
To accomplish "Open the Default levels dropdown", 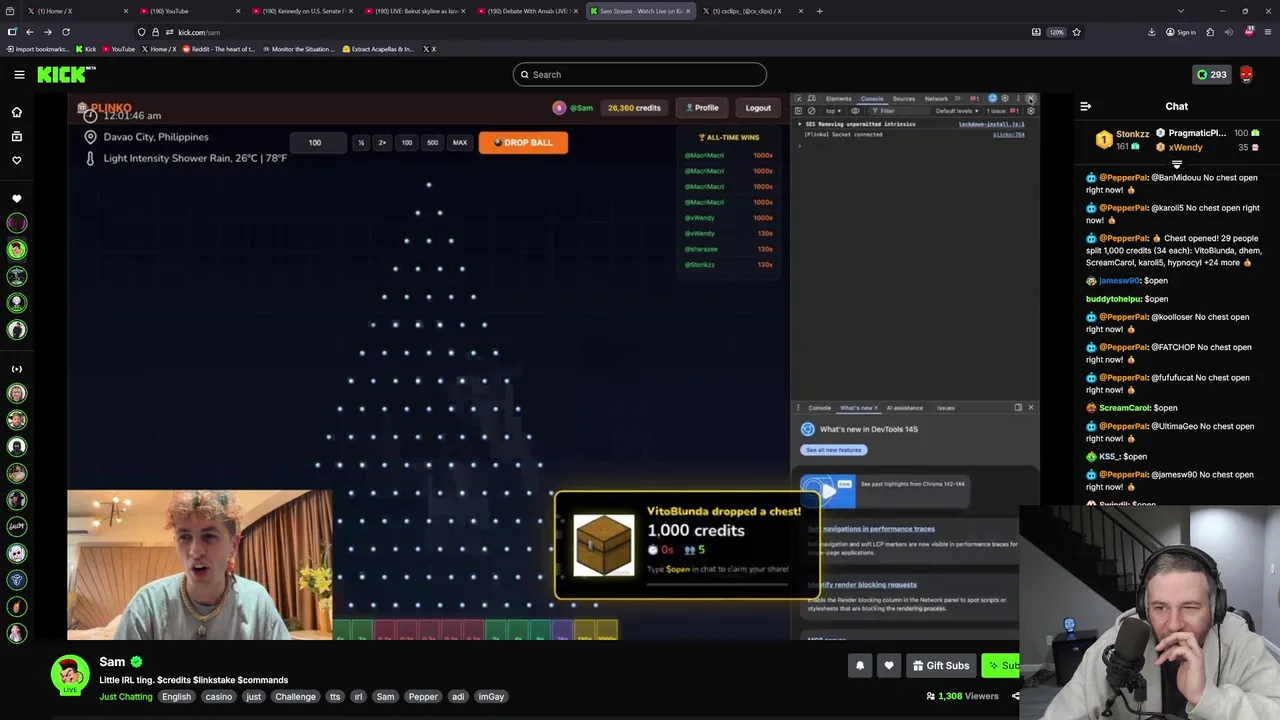I will point(957,111).
